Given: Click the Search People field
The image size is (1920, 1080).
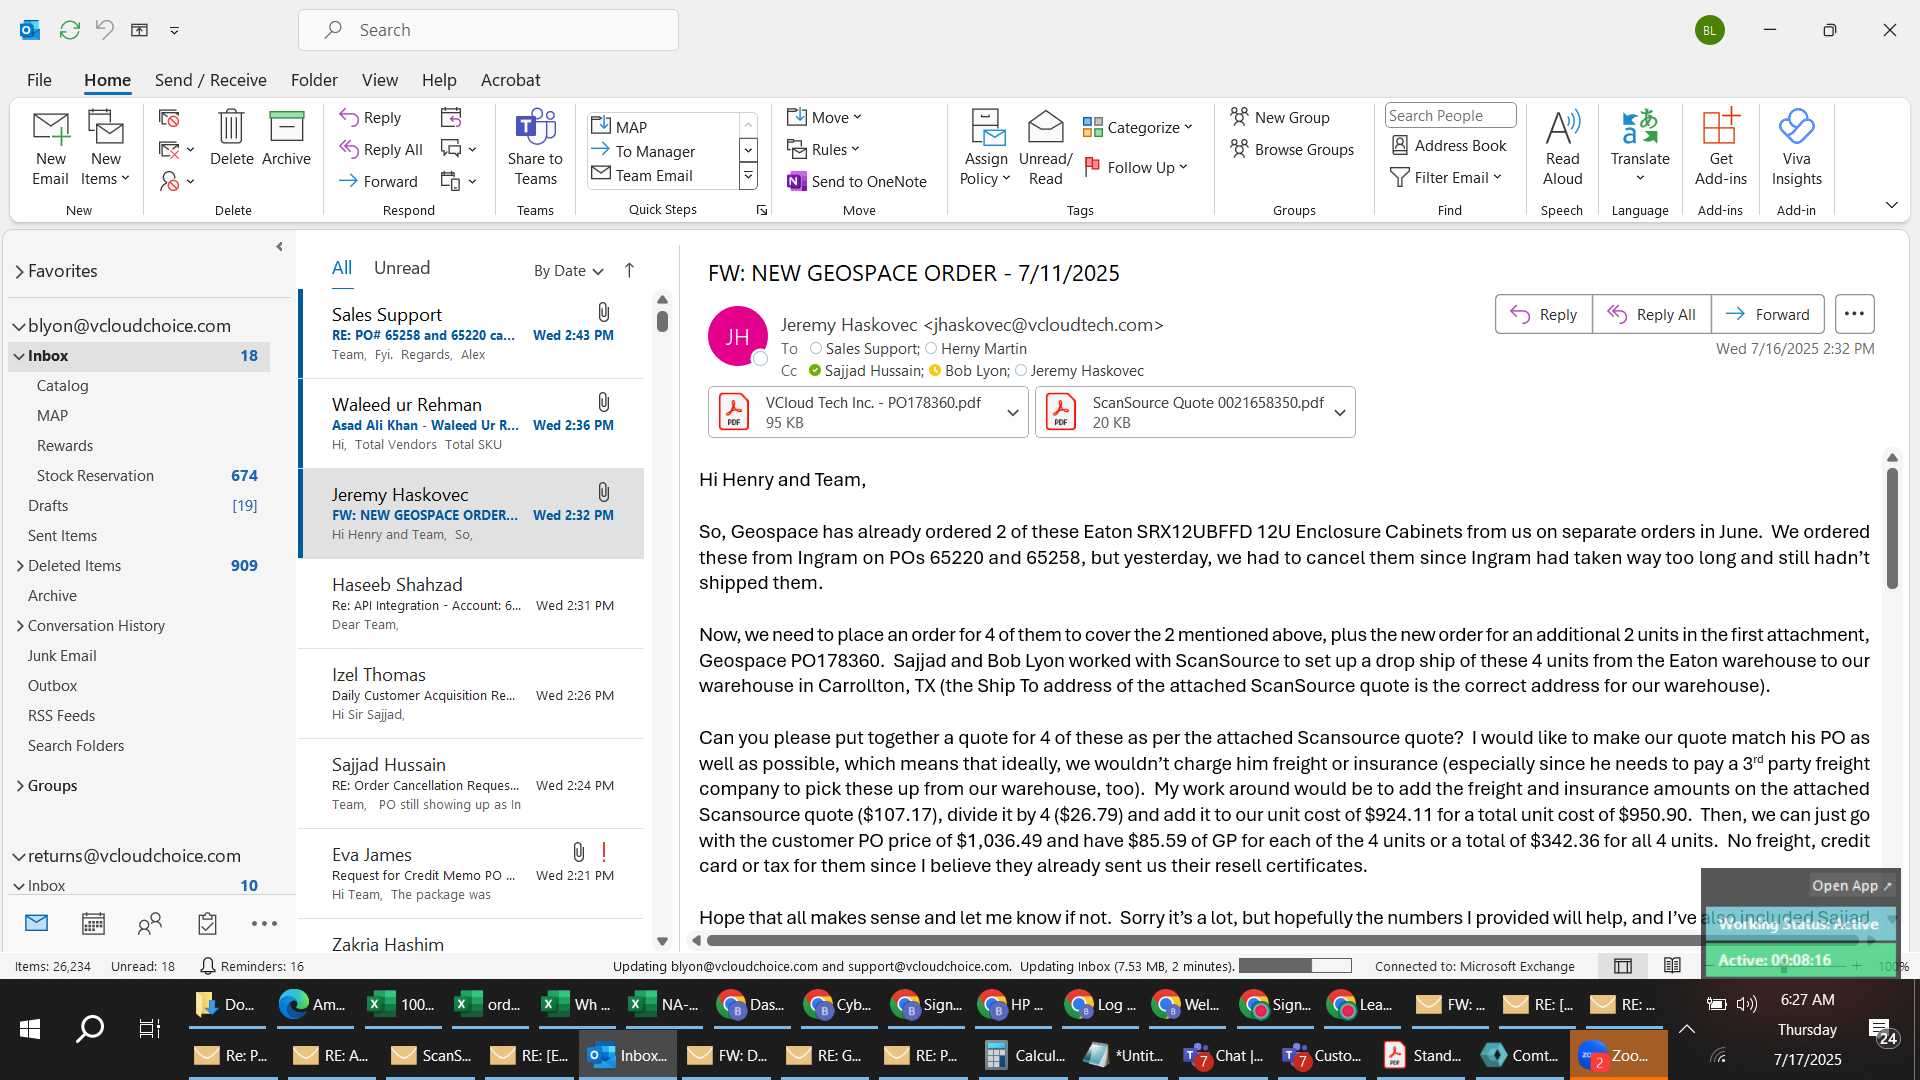Looking at the screenshot, I should [x=1450, y=116].
